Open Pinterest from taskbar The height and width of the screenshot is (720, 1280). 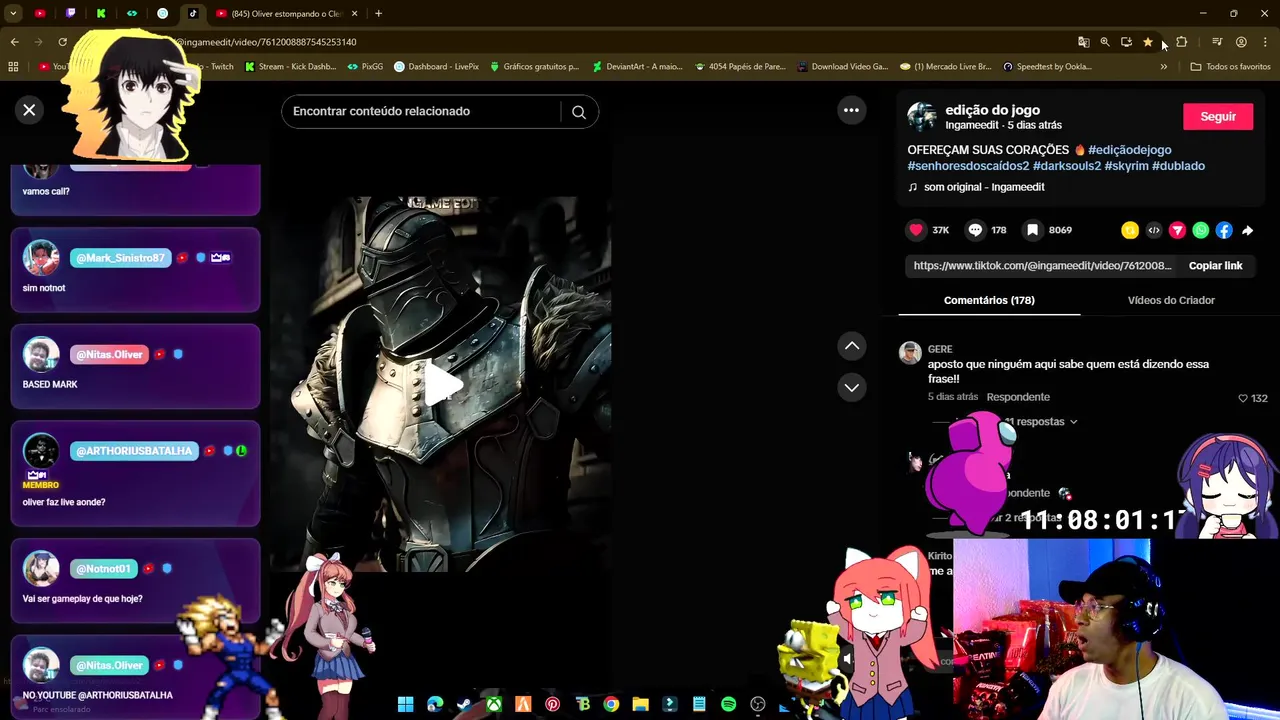coord(552,705)
